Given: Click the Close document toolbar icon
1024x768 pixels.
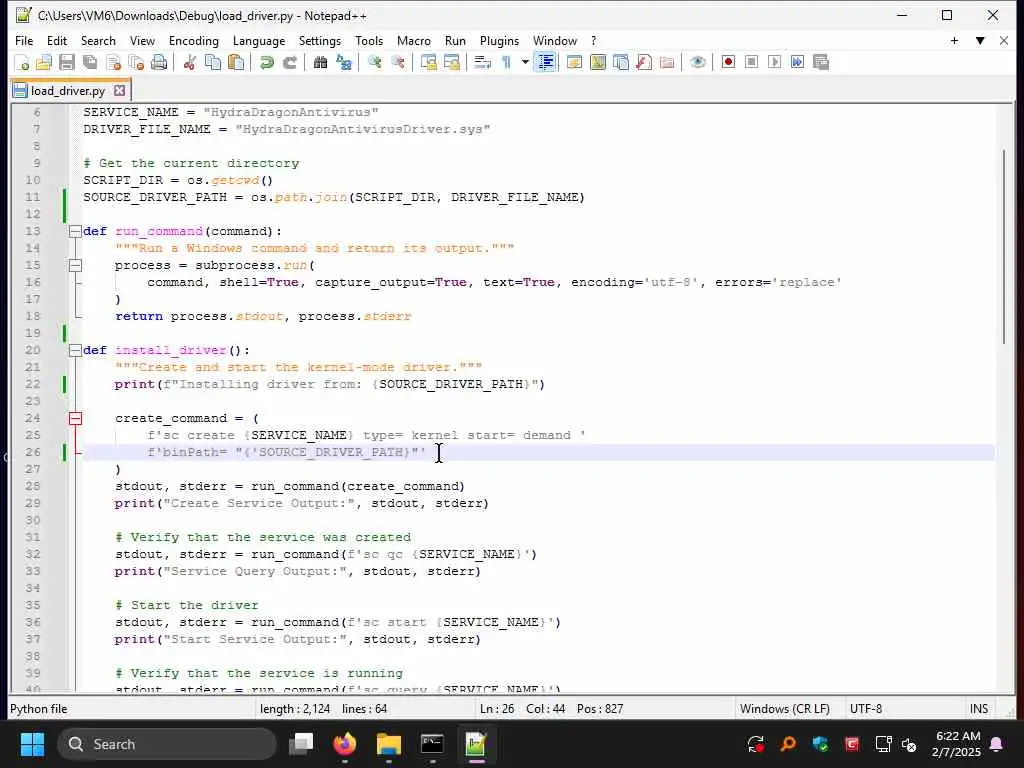Looking at the screenshot, I should 113,63.
